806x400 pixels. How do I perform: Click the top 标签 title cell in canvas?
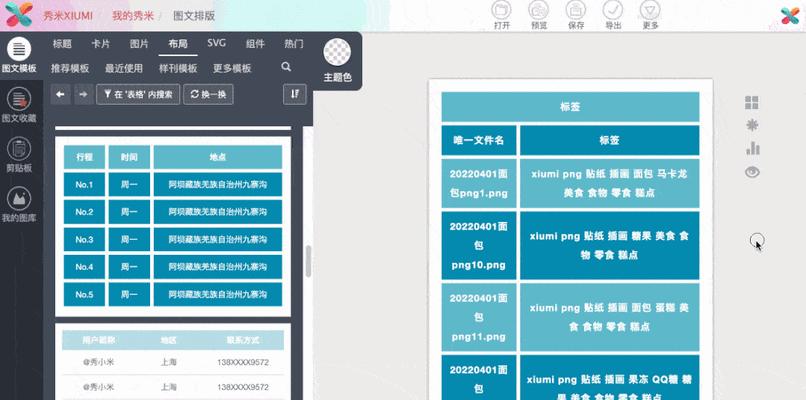(x=570, y=107)
